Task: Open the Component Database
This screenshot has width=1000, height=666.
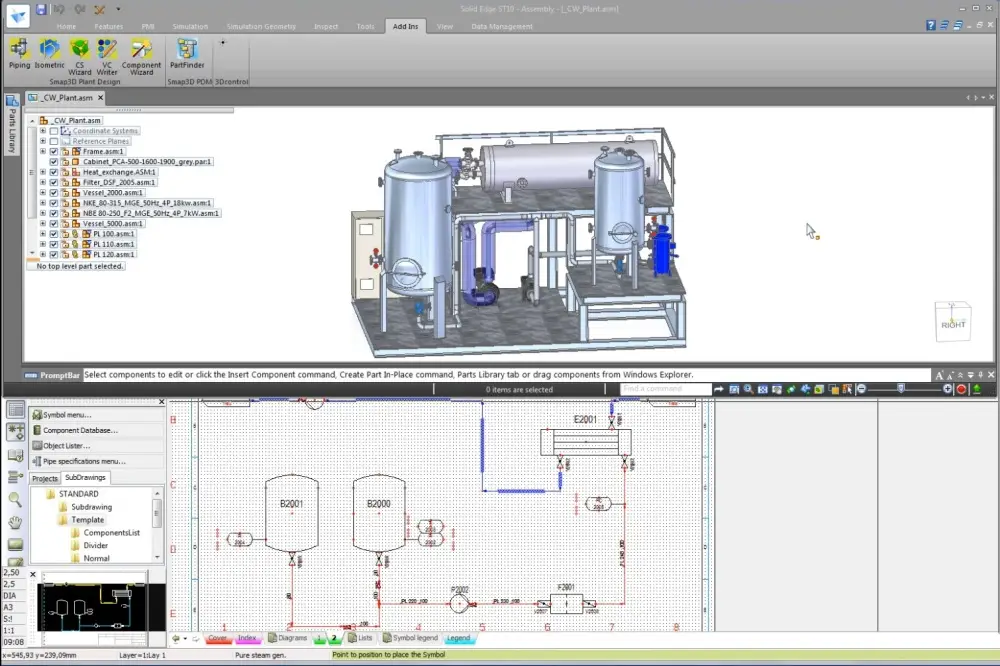Action: point(80,431)
